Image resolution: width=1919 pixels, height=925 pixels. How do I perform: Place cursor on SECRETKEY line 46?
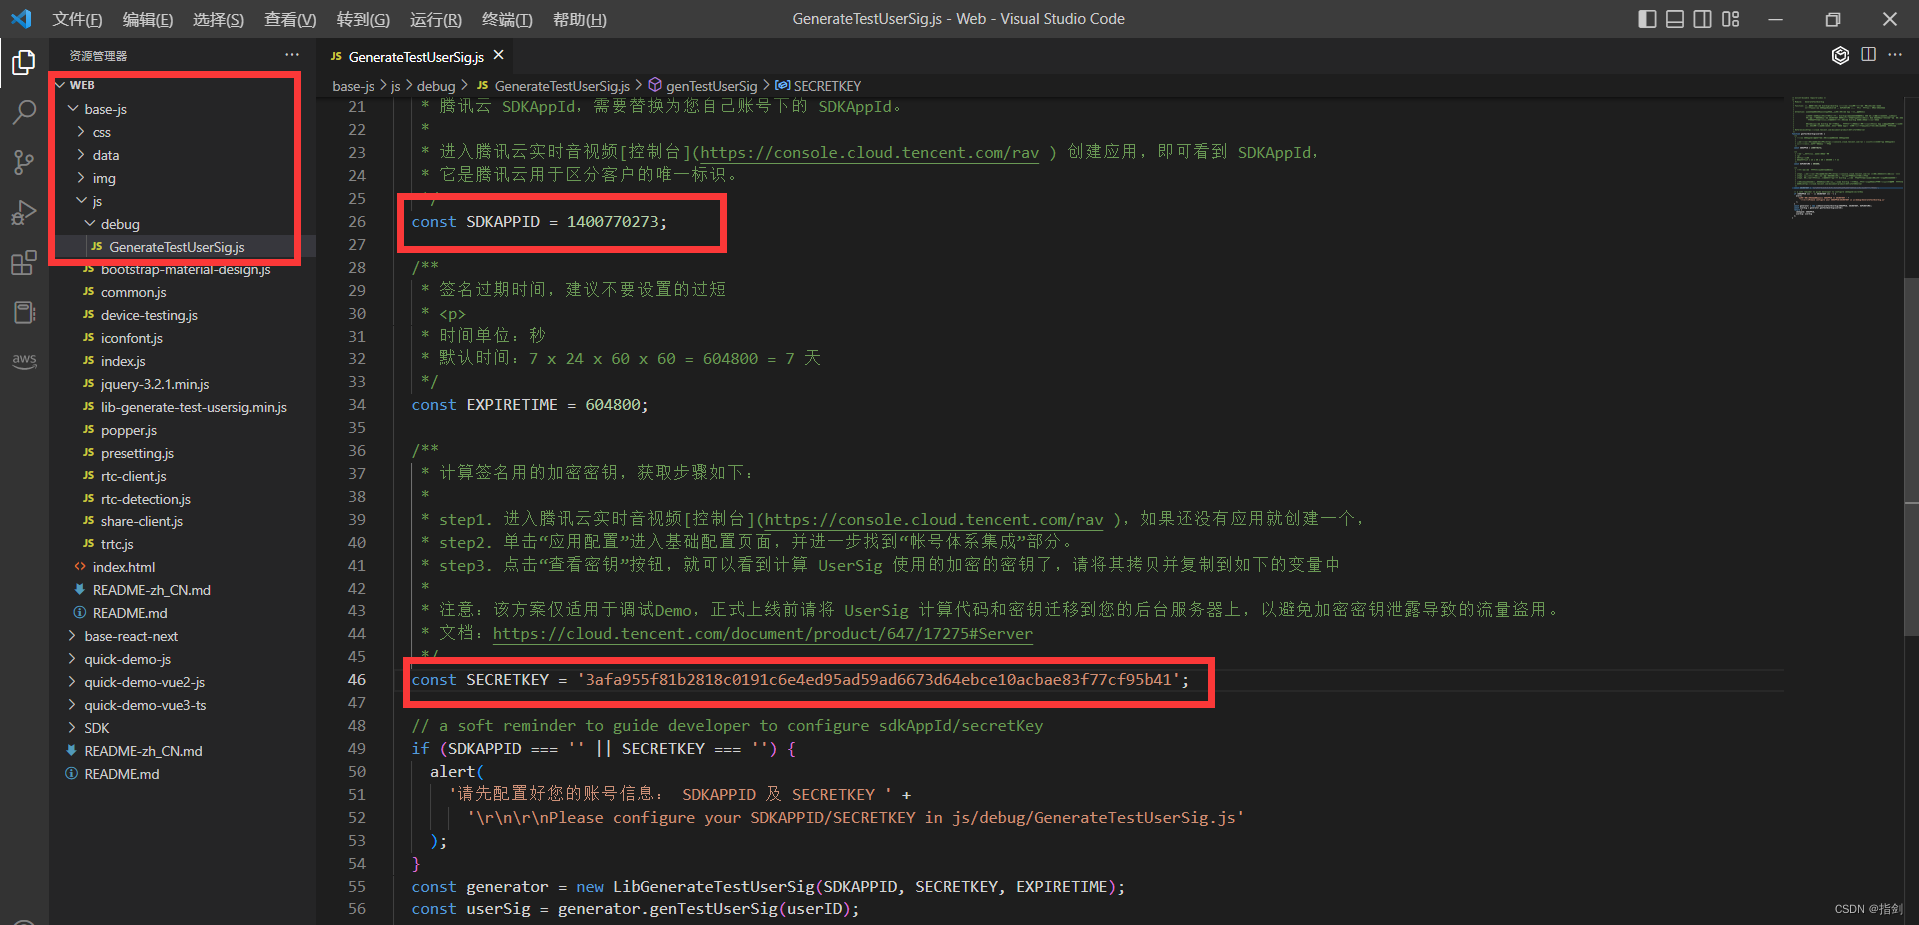(x=800, y=680)
